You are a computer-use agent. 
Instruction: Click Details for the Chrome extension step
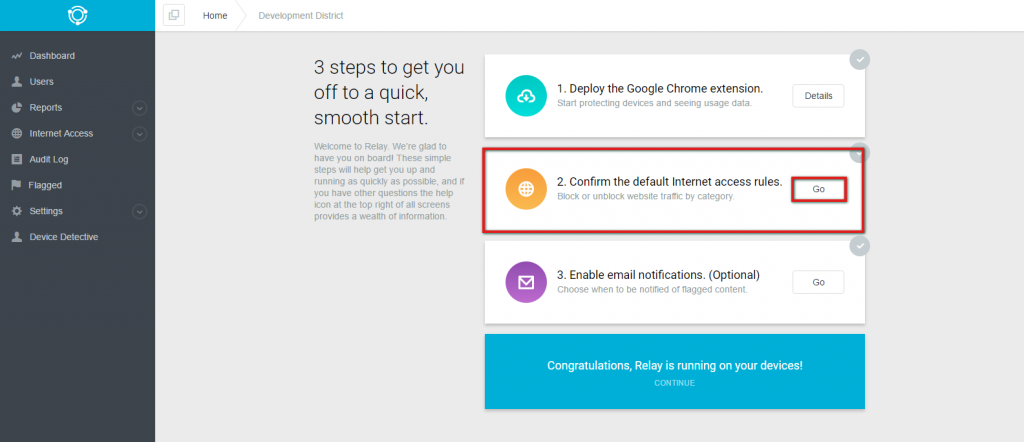coord(818,96)
